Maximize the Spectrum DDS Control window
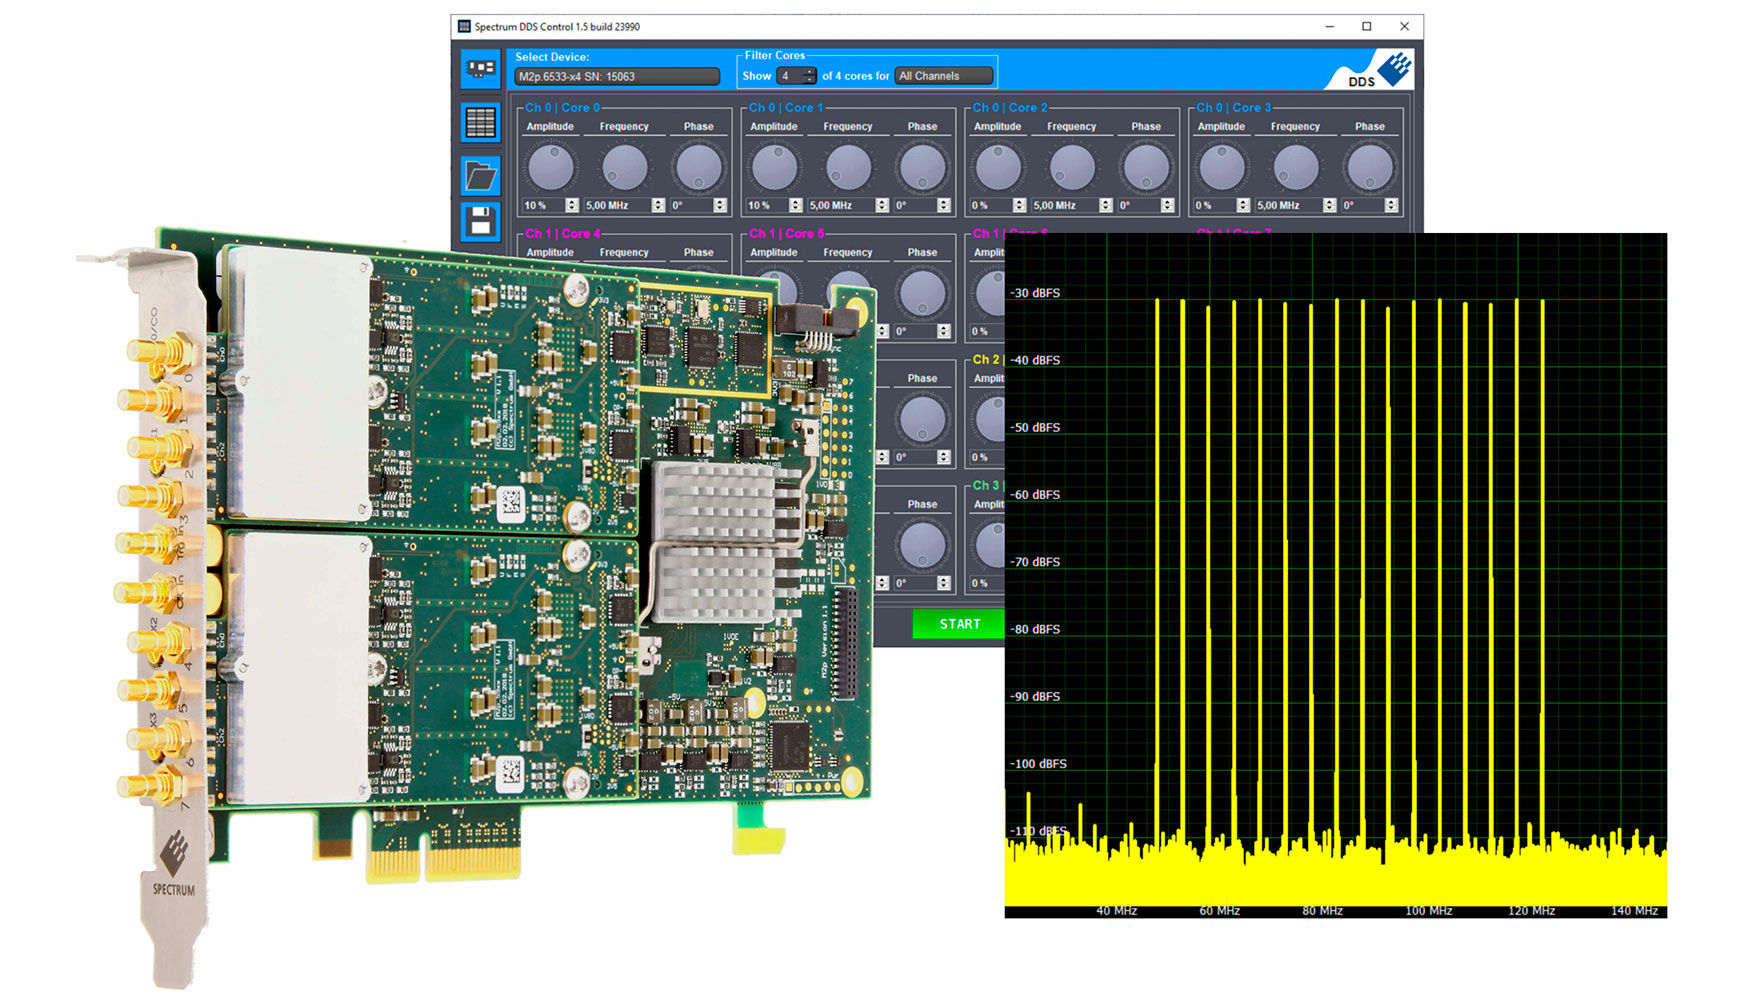The width and height of the screenshot is (1750, 1000). click(x=1367, y=27)
